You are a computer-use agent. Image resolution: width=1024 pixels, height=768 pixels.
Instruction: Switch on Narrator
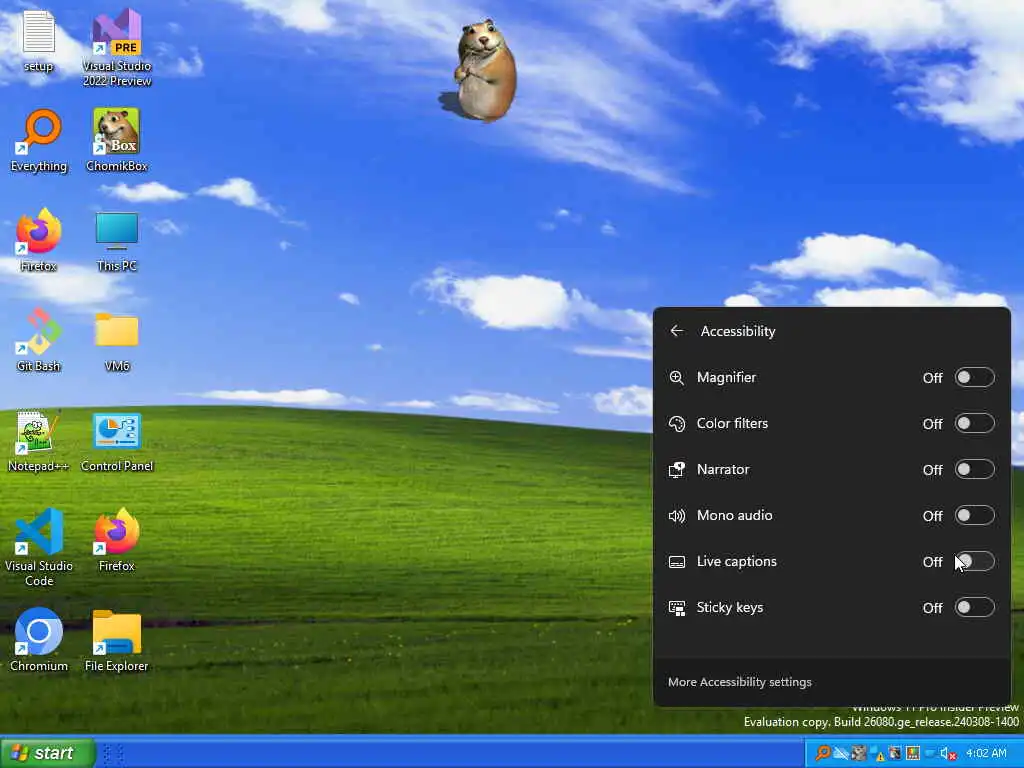[x=974, y=470]
